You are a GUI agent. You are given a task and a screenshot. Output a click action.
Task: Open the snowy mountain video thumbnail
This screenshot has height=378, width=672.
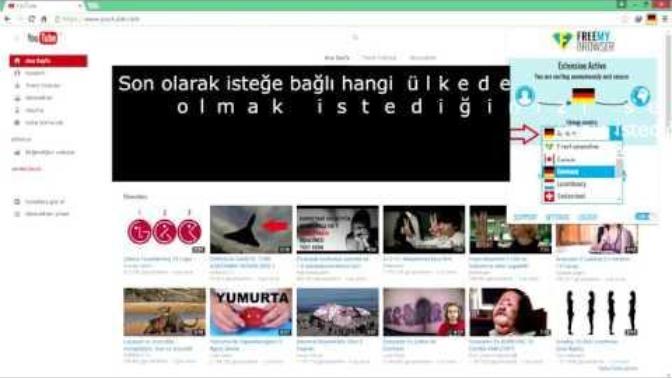338,312
